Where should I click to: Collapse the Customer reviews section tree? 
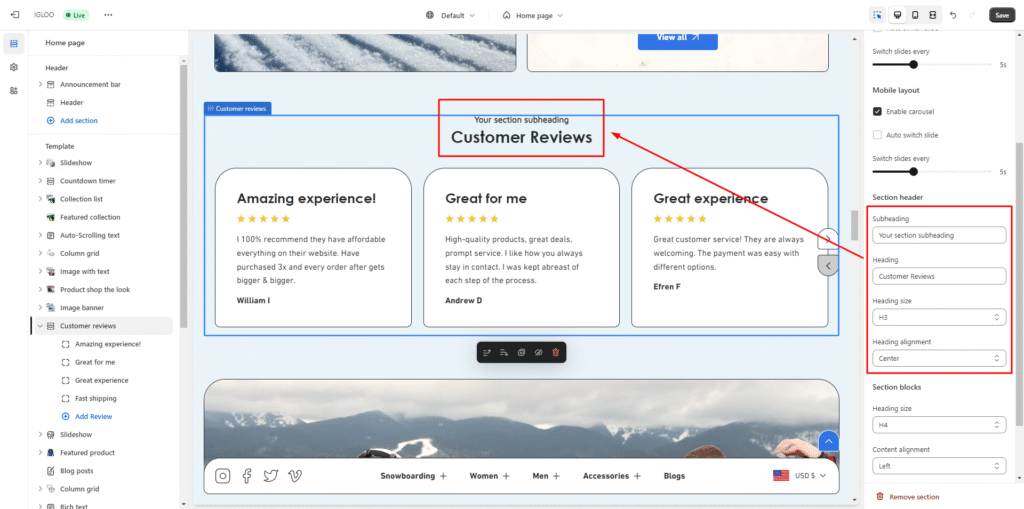tap(40, 326)
